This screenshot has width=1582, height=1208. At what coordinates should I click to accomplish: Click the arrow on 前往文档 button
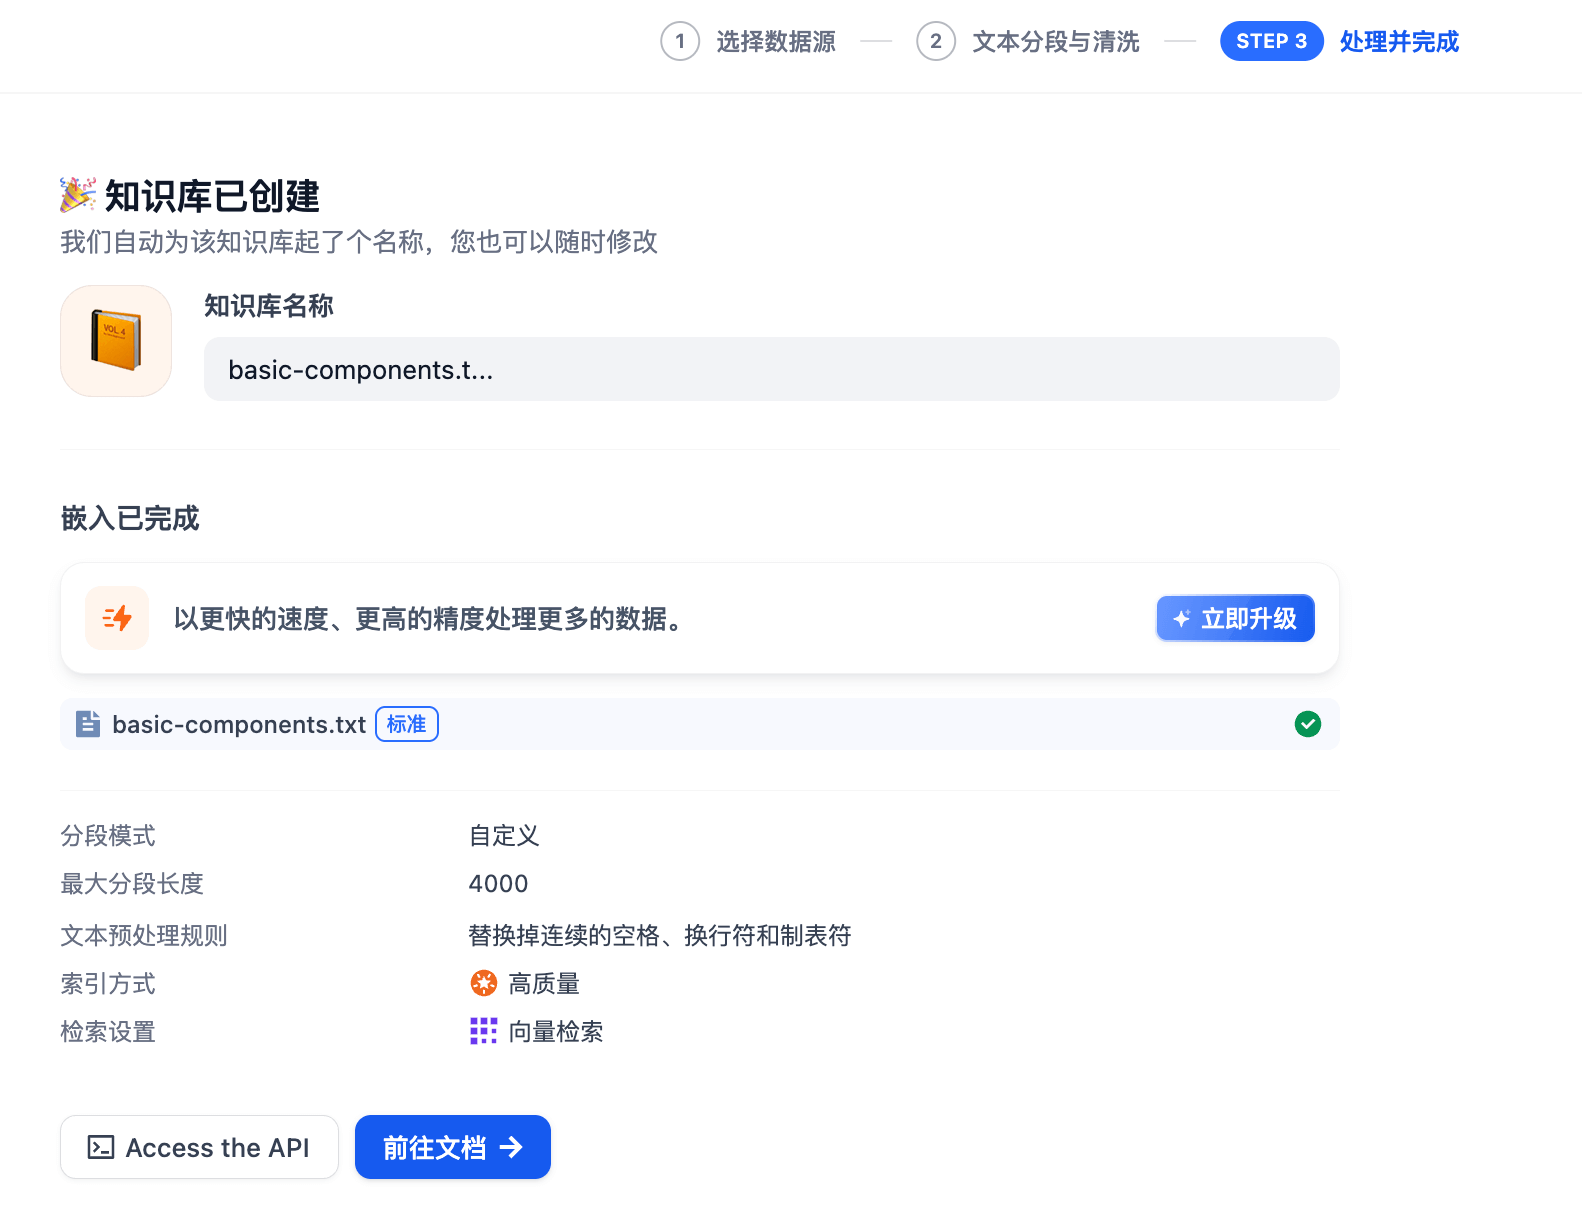511,1147
